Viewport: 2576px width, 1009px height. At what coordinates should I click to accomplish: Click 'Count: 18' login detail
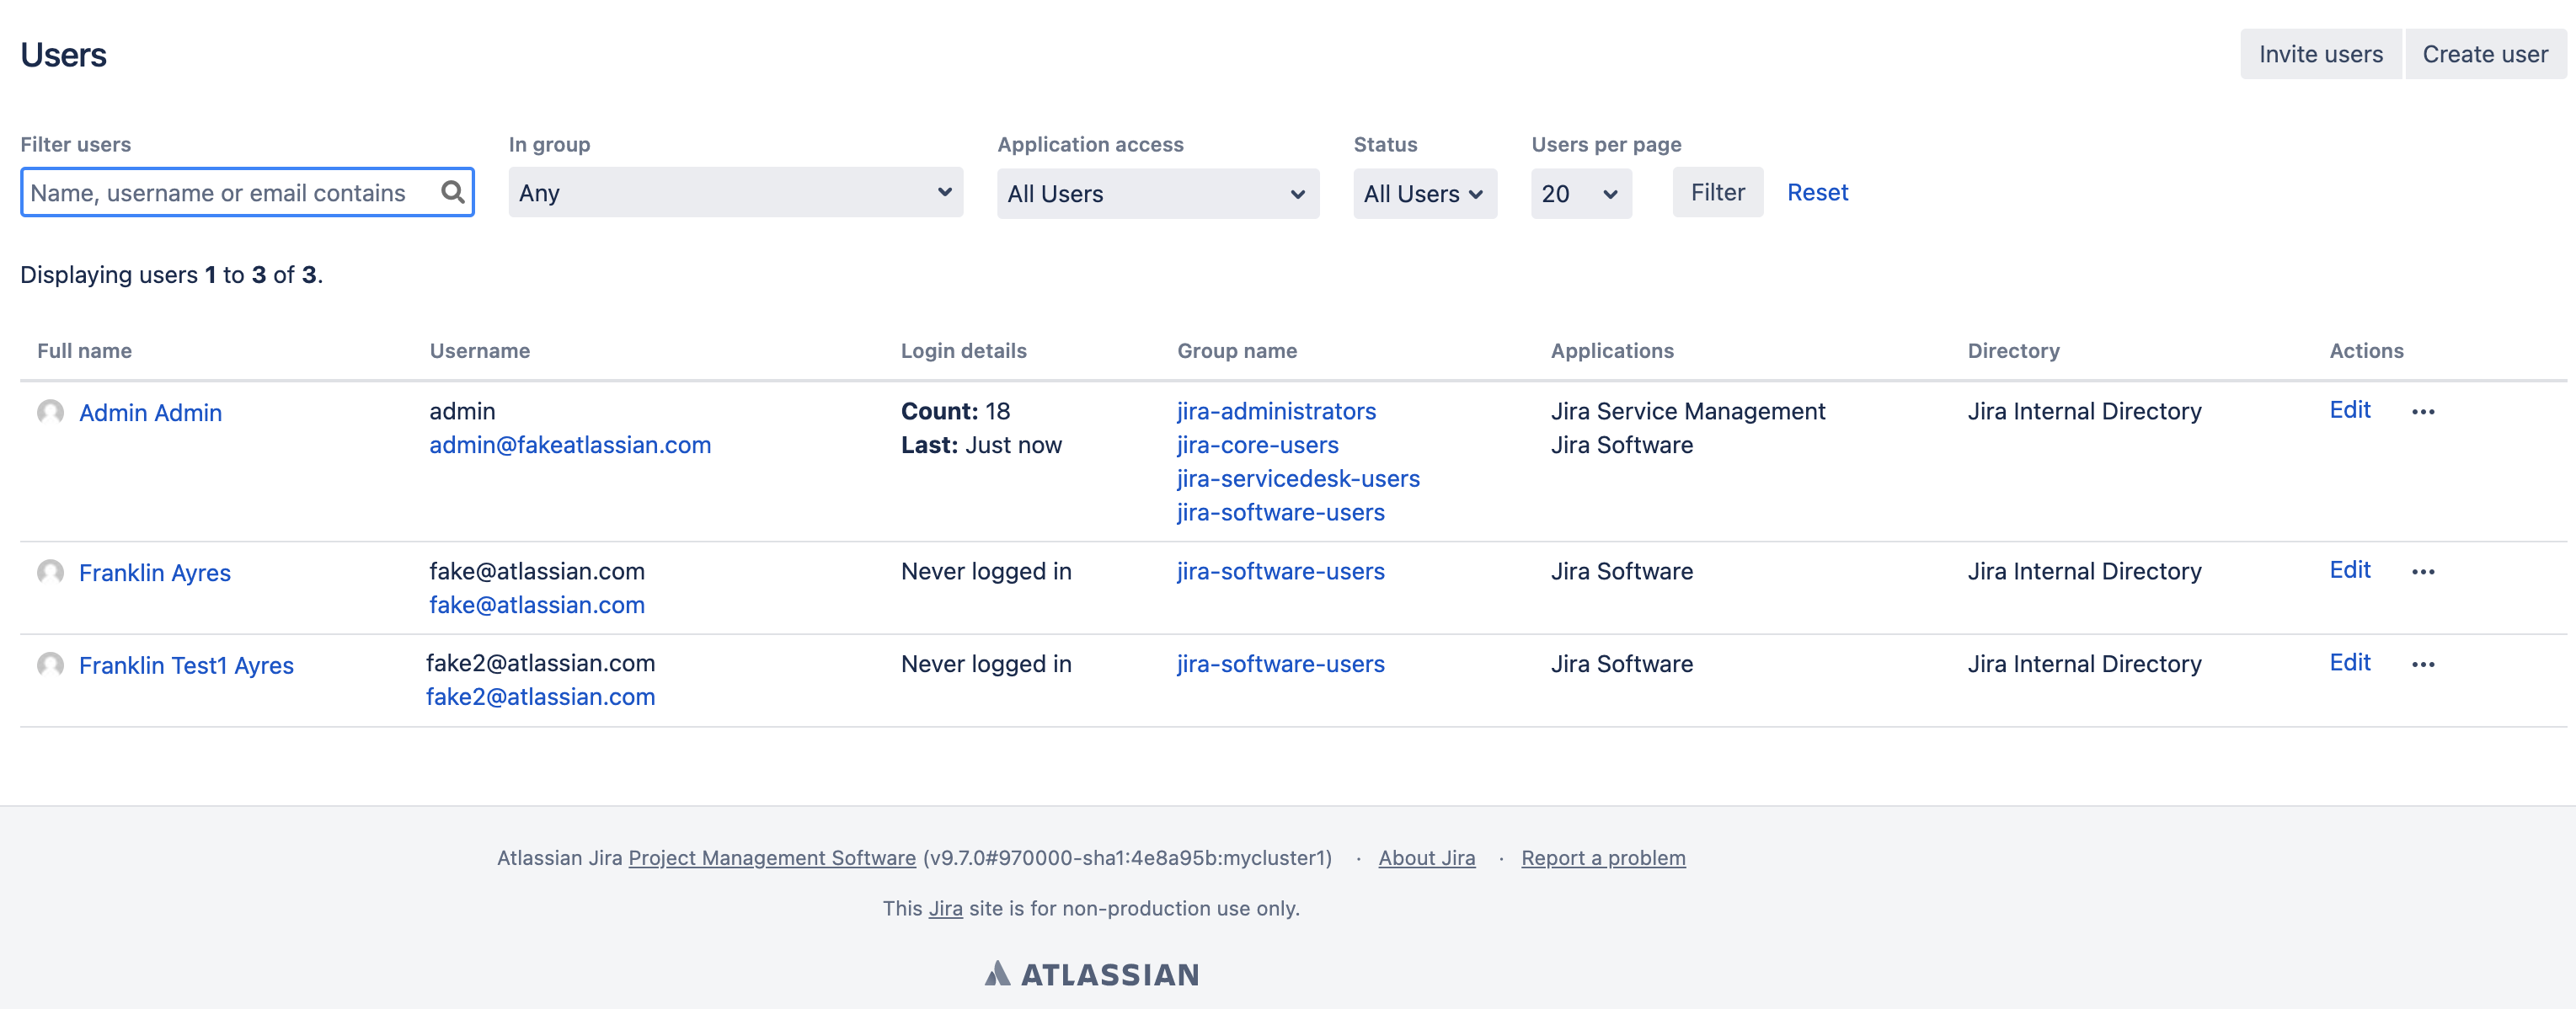pos(955,411)
